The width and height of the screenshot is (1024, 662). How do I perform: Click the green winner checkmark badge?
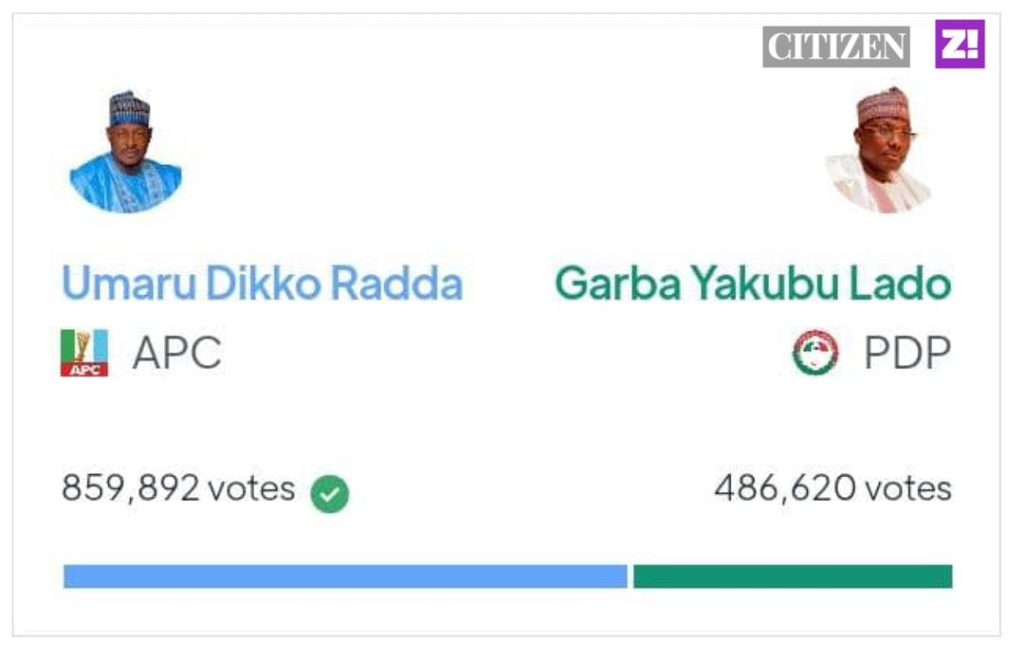pos(330,494)
